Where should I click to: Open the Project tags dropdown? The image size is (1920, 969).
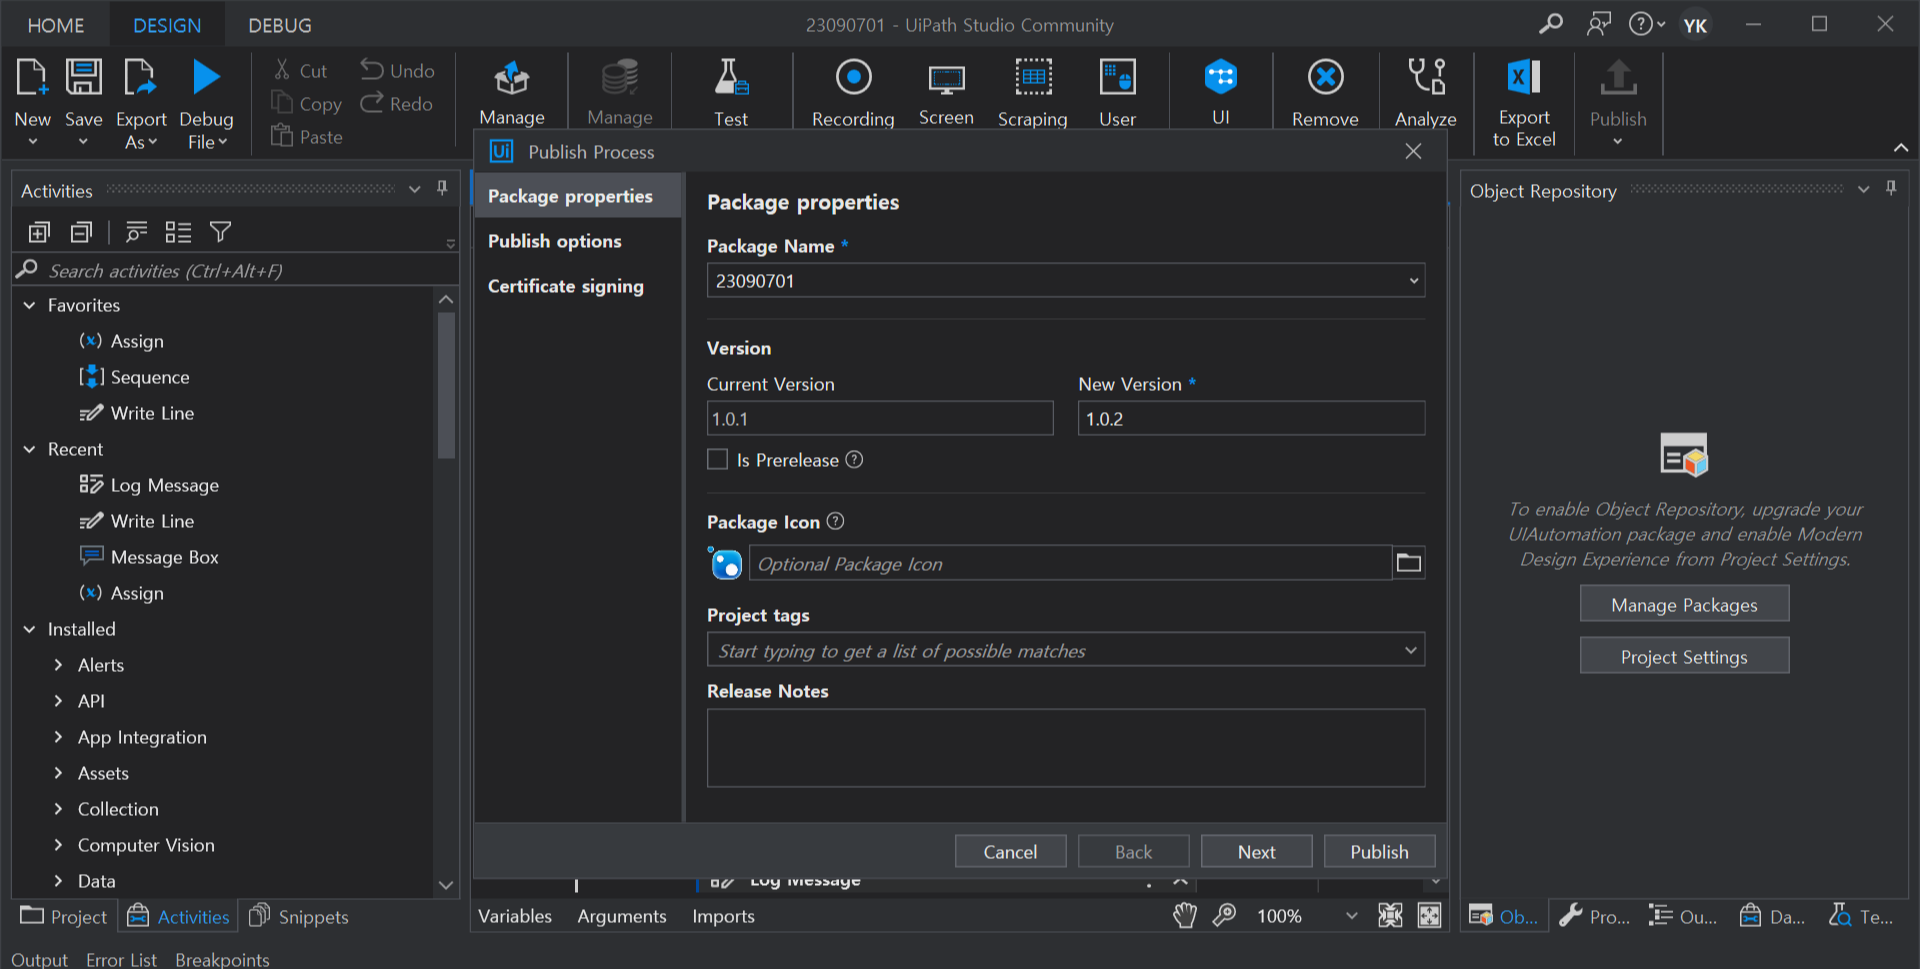click(1411, 650)
